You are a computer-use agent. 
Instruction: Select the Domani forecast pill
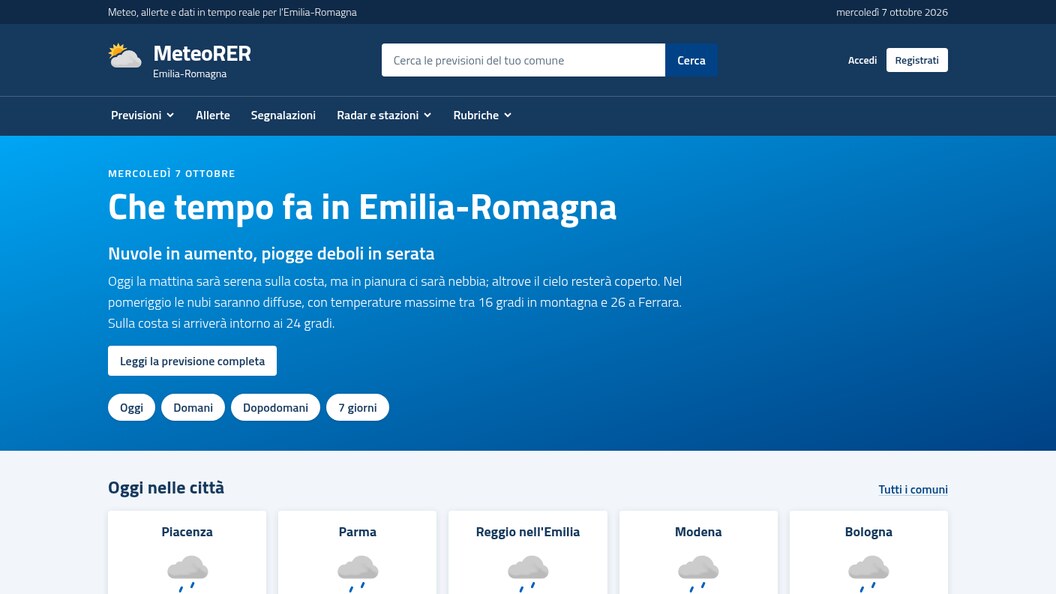tap(193, 407)
